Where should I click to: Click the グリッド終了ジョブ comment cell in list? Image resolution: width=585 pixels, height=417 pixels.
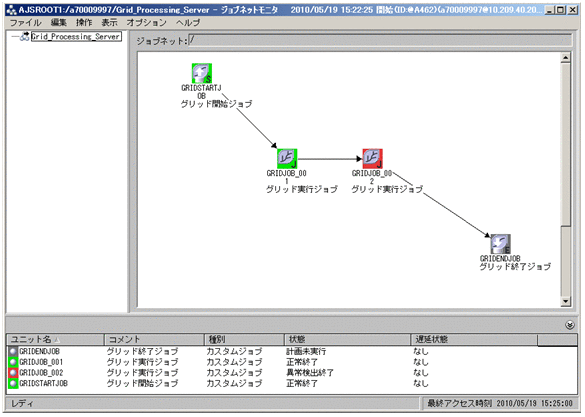143,351
